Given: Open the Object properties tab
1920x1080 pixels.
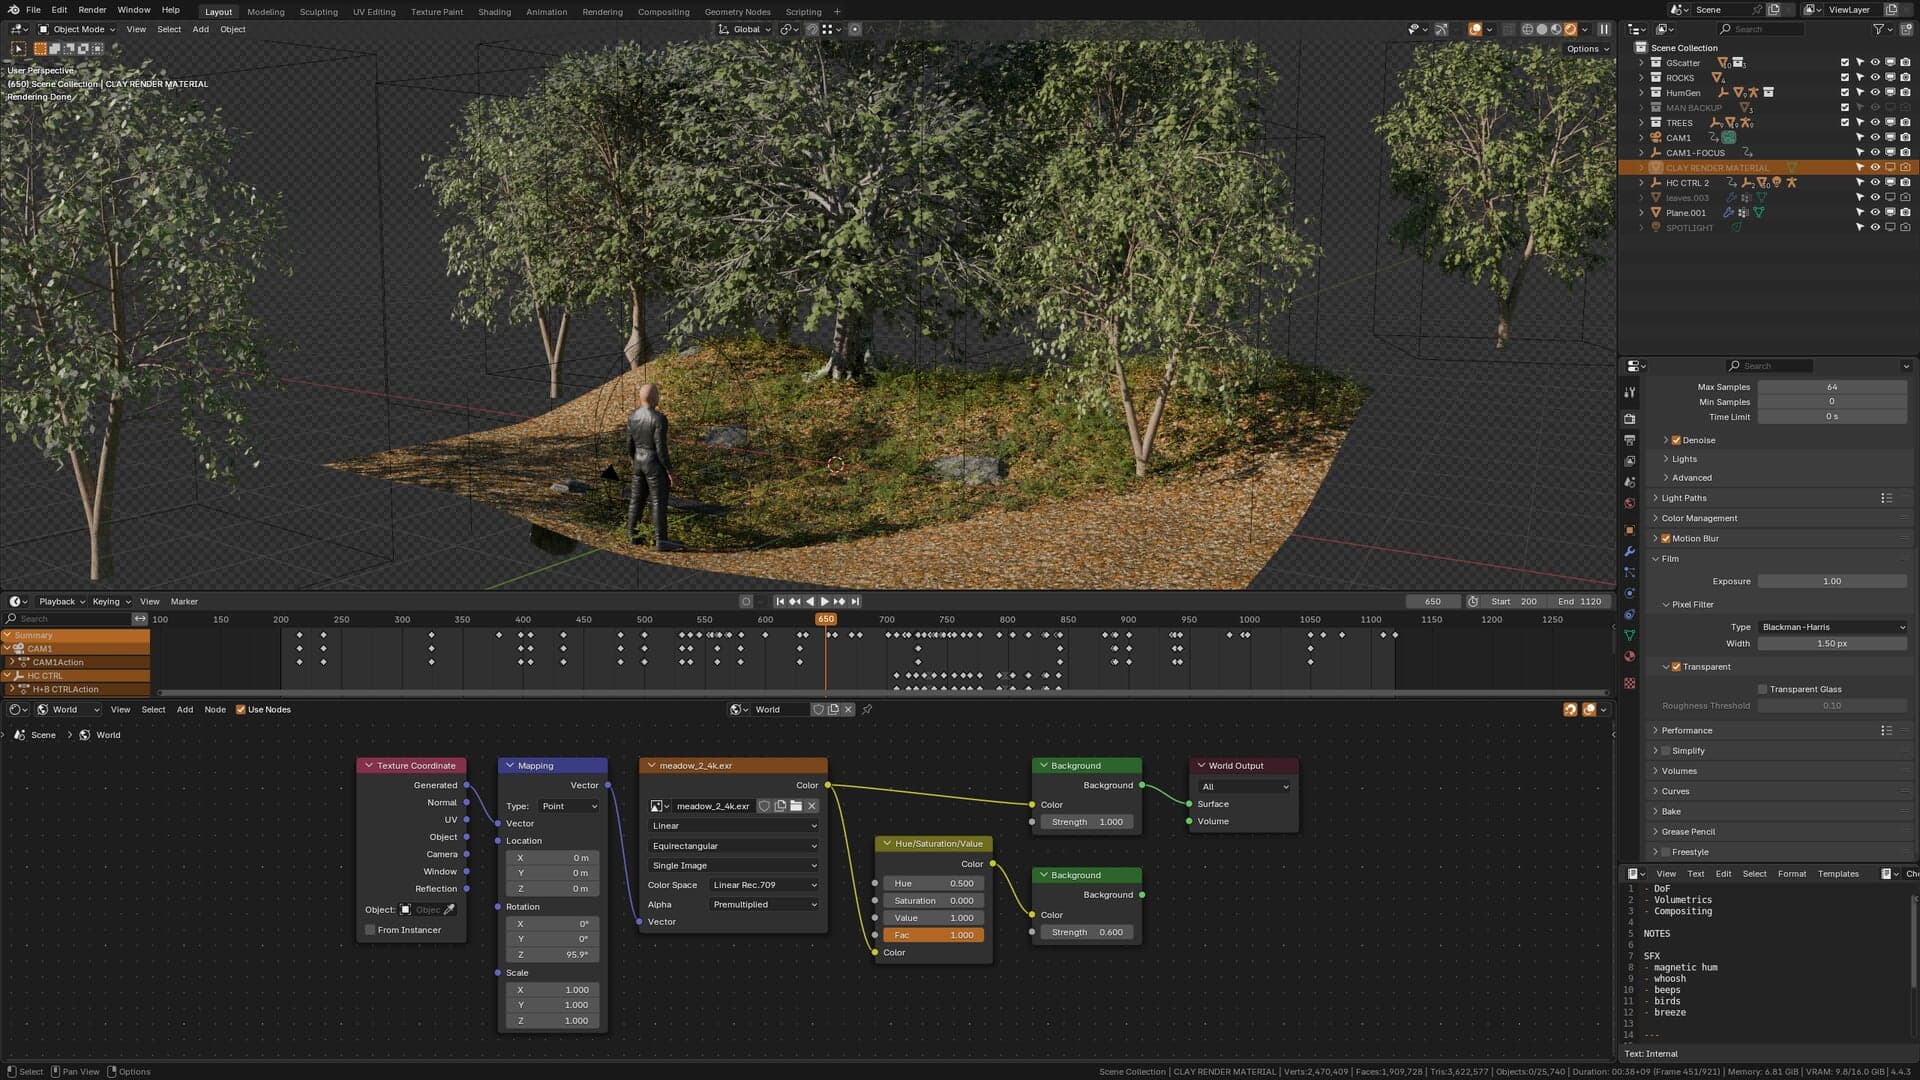Looking at the screenshot, I should 1630,530.
